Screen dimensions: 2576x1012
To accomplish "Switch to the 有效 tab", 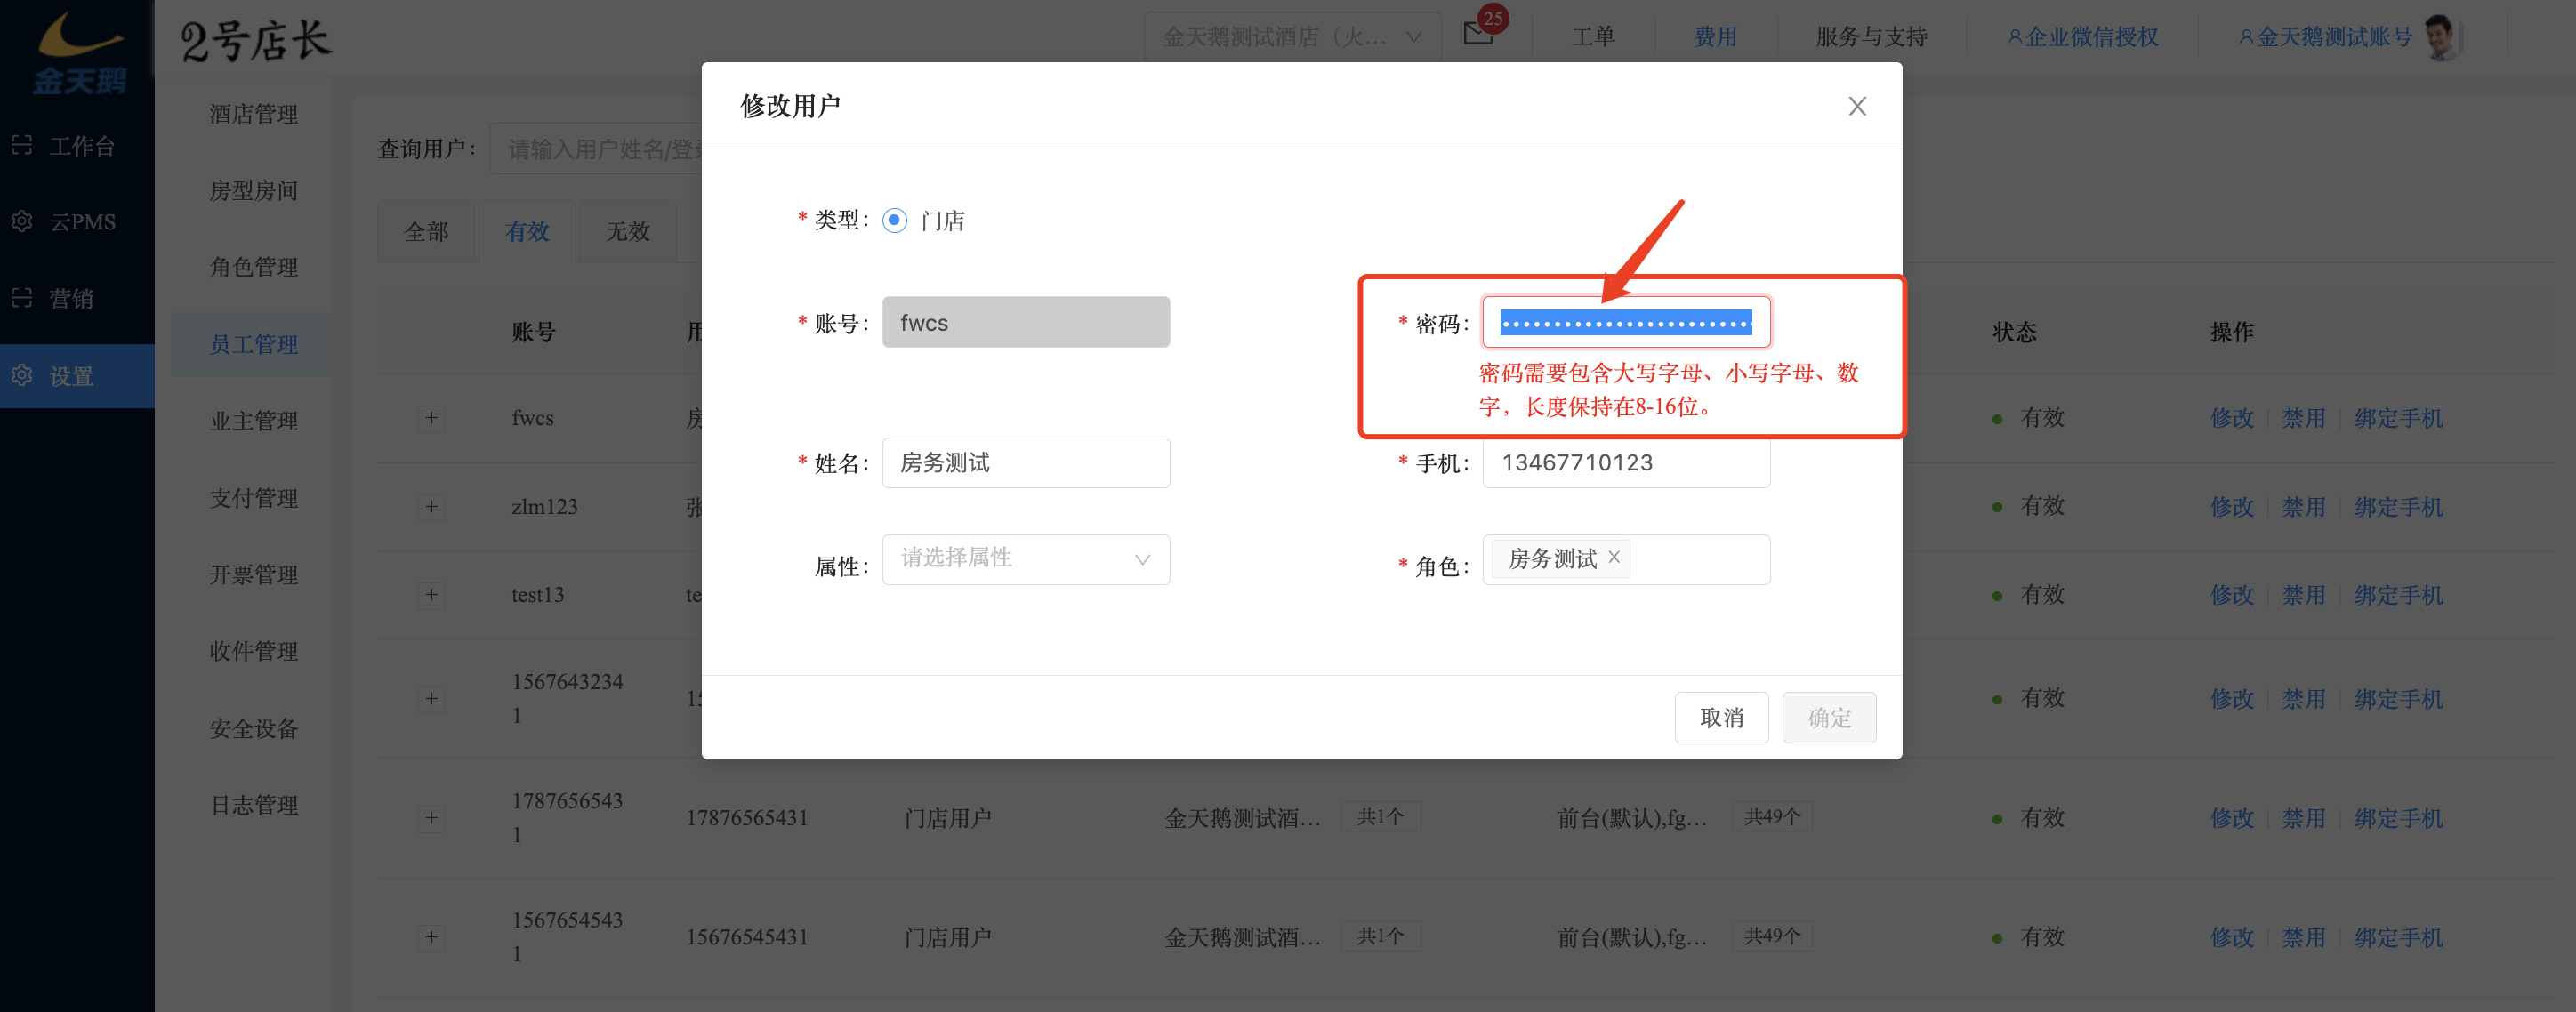I will (527, 231).
